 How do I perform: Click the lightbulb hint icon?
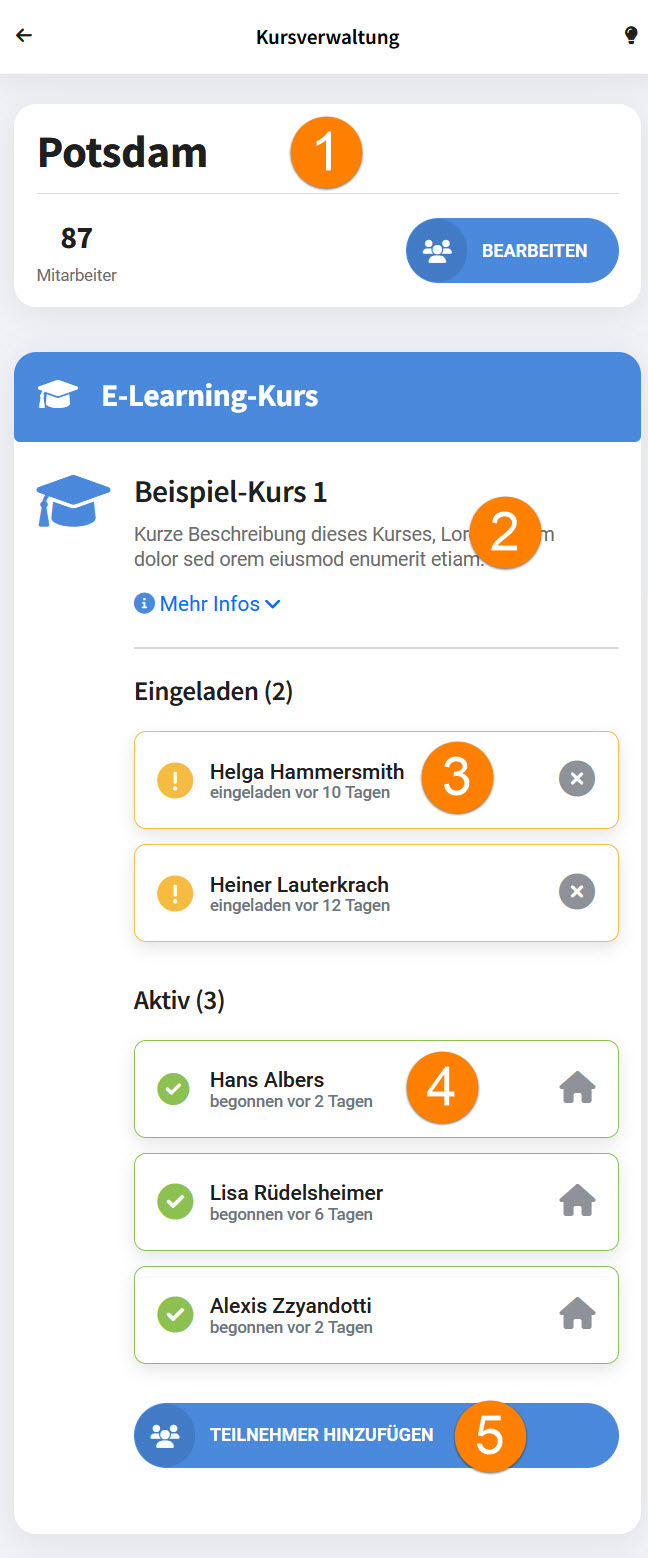click(631, 36)
